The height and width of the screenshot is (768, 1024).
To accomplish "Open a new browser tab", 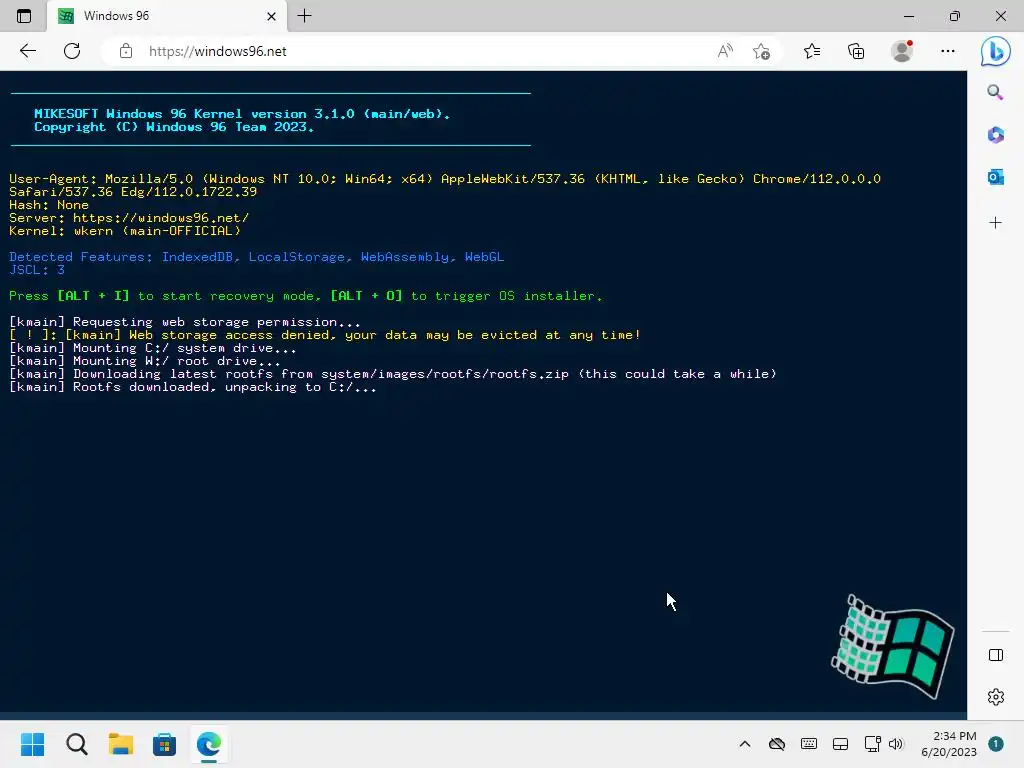I will [x=304, y=16].
